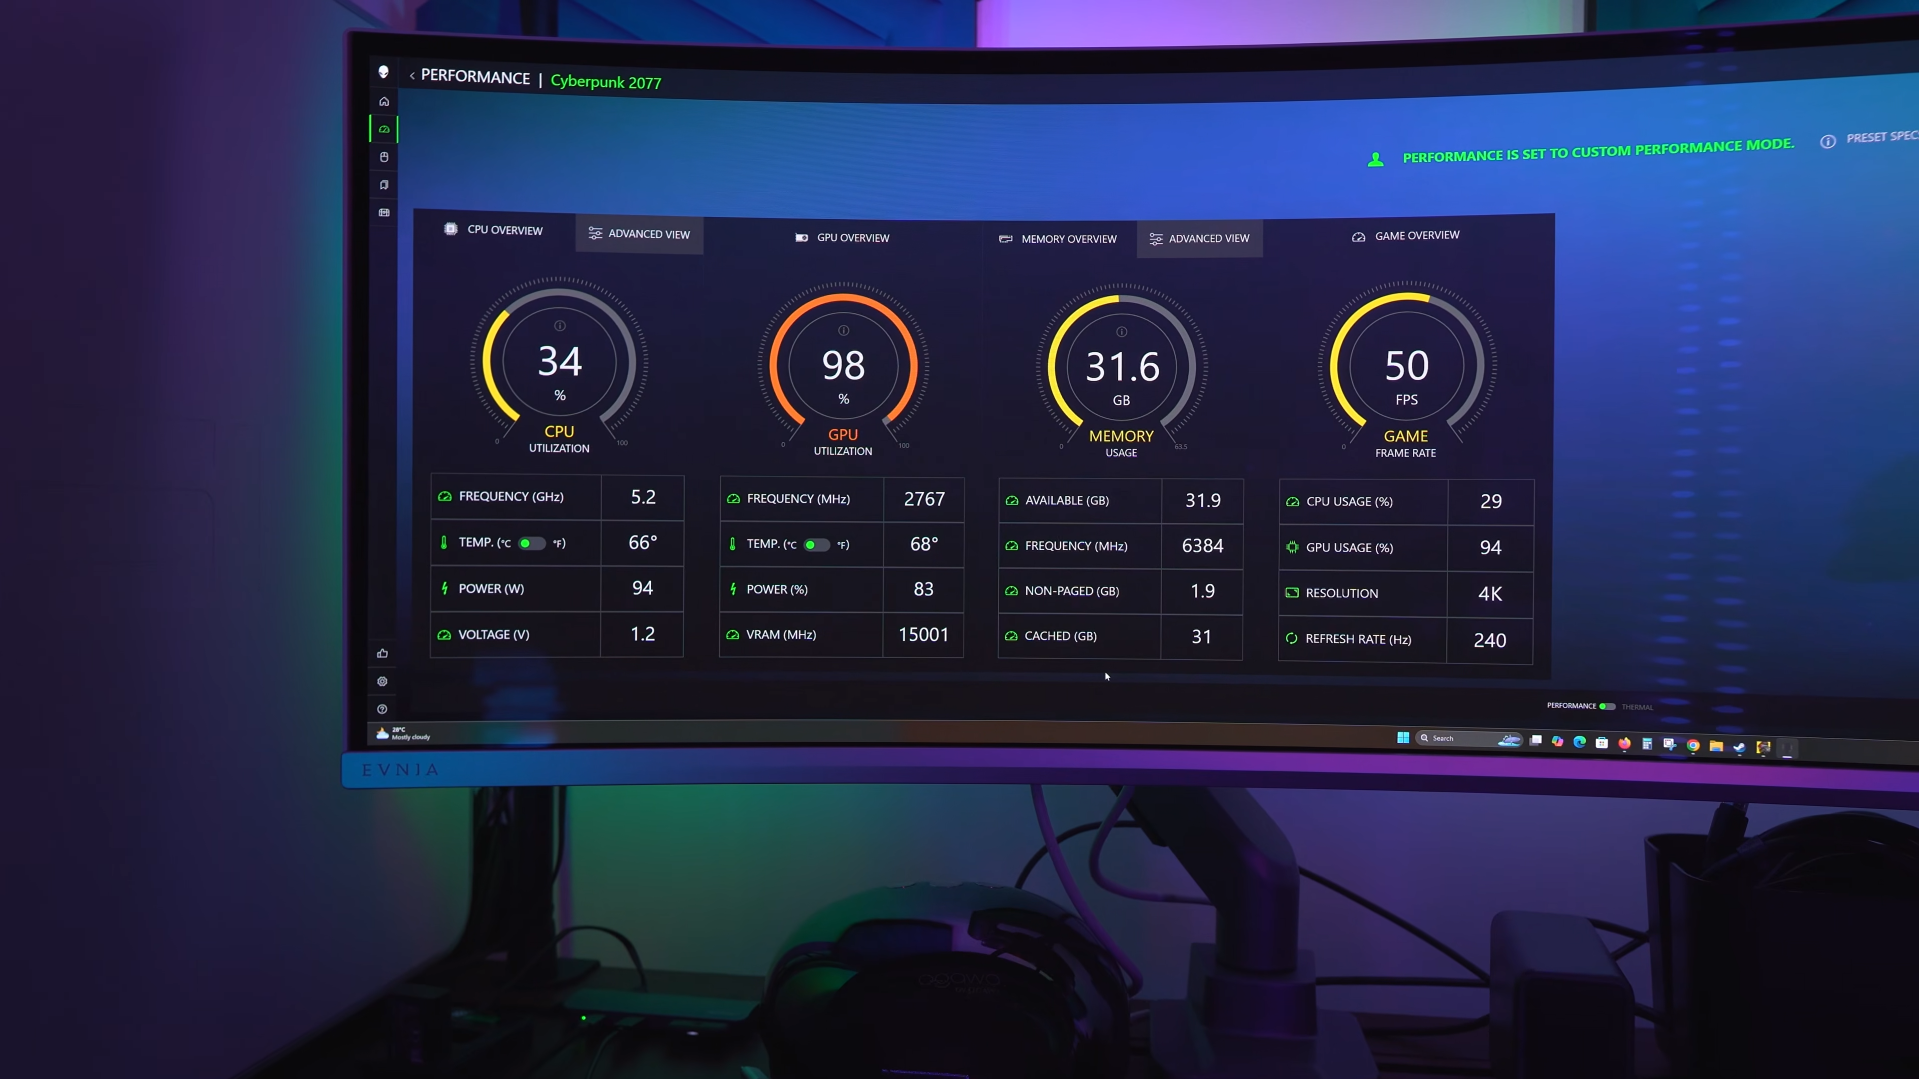Click the CACHED (GB) value 31
Image resolution: width=1919 pixels, height=1079 pixels.
1202,637
